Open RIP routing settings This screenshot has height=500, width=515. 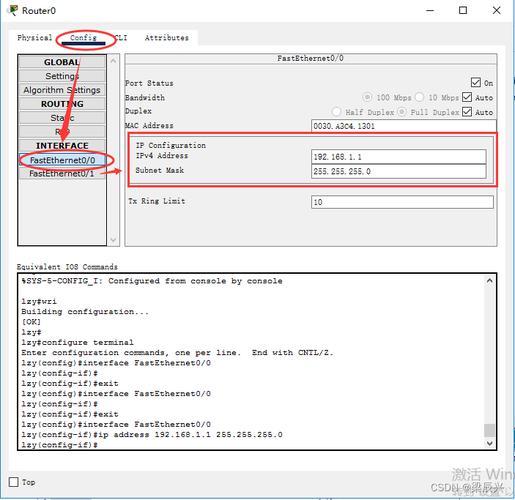click(x=62, y=132)
